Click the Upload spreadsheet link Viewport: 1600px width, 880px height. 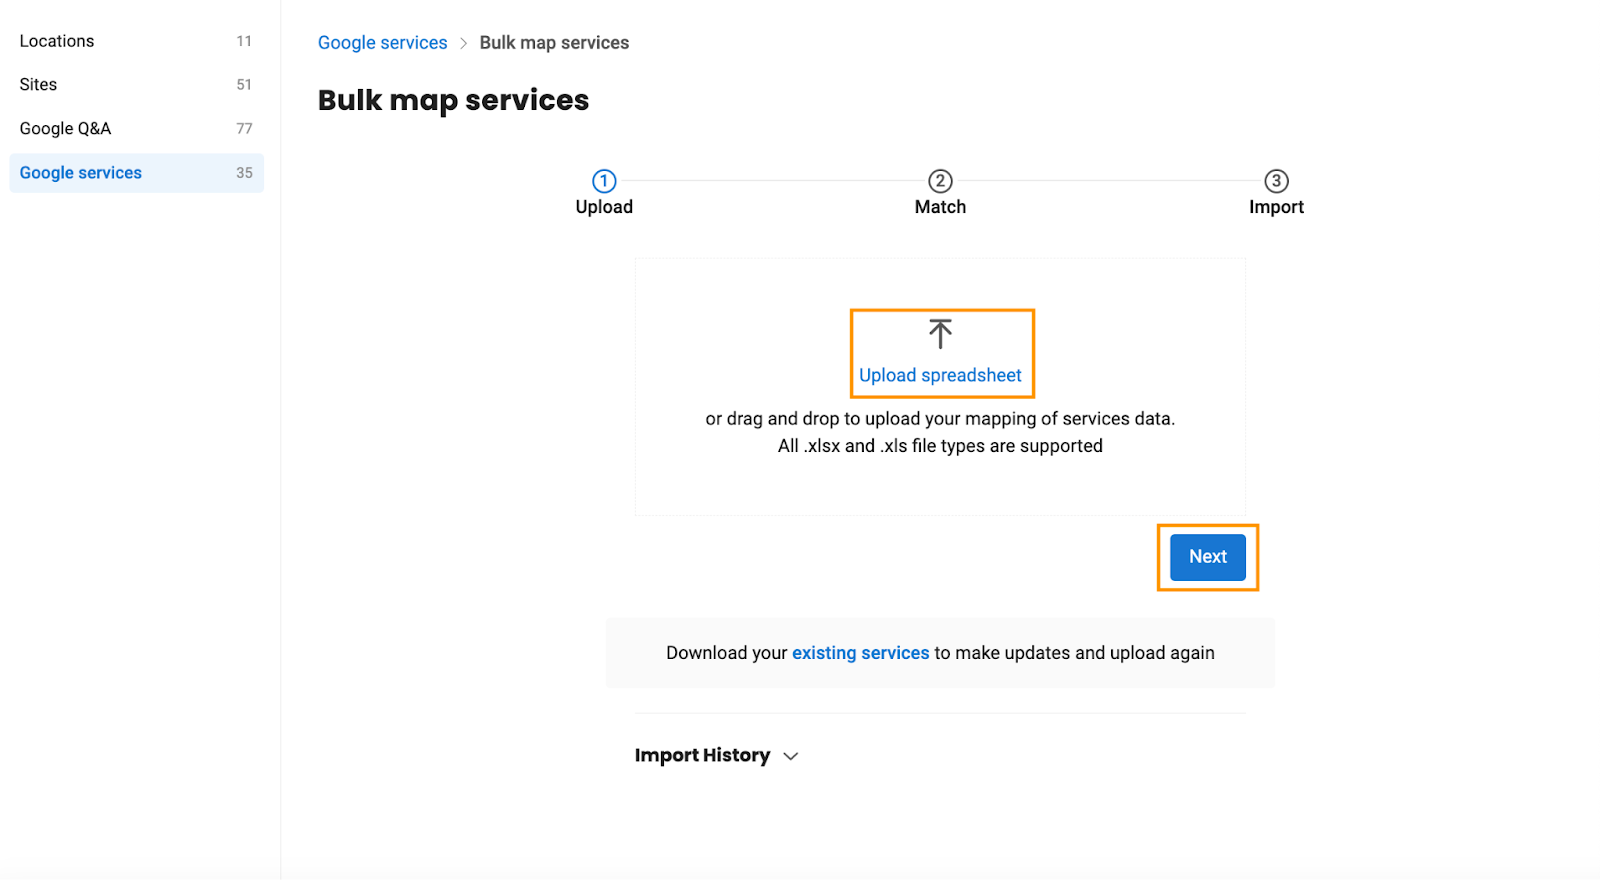point(940,375)
